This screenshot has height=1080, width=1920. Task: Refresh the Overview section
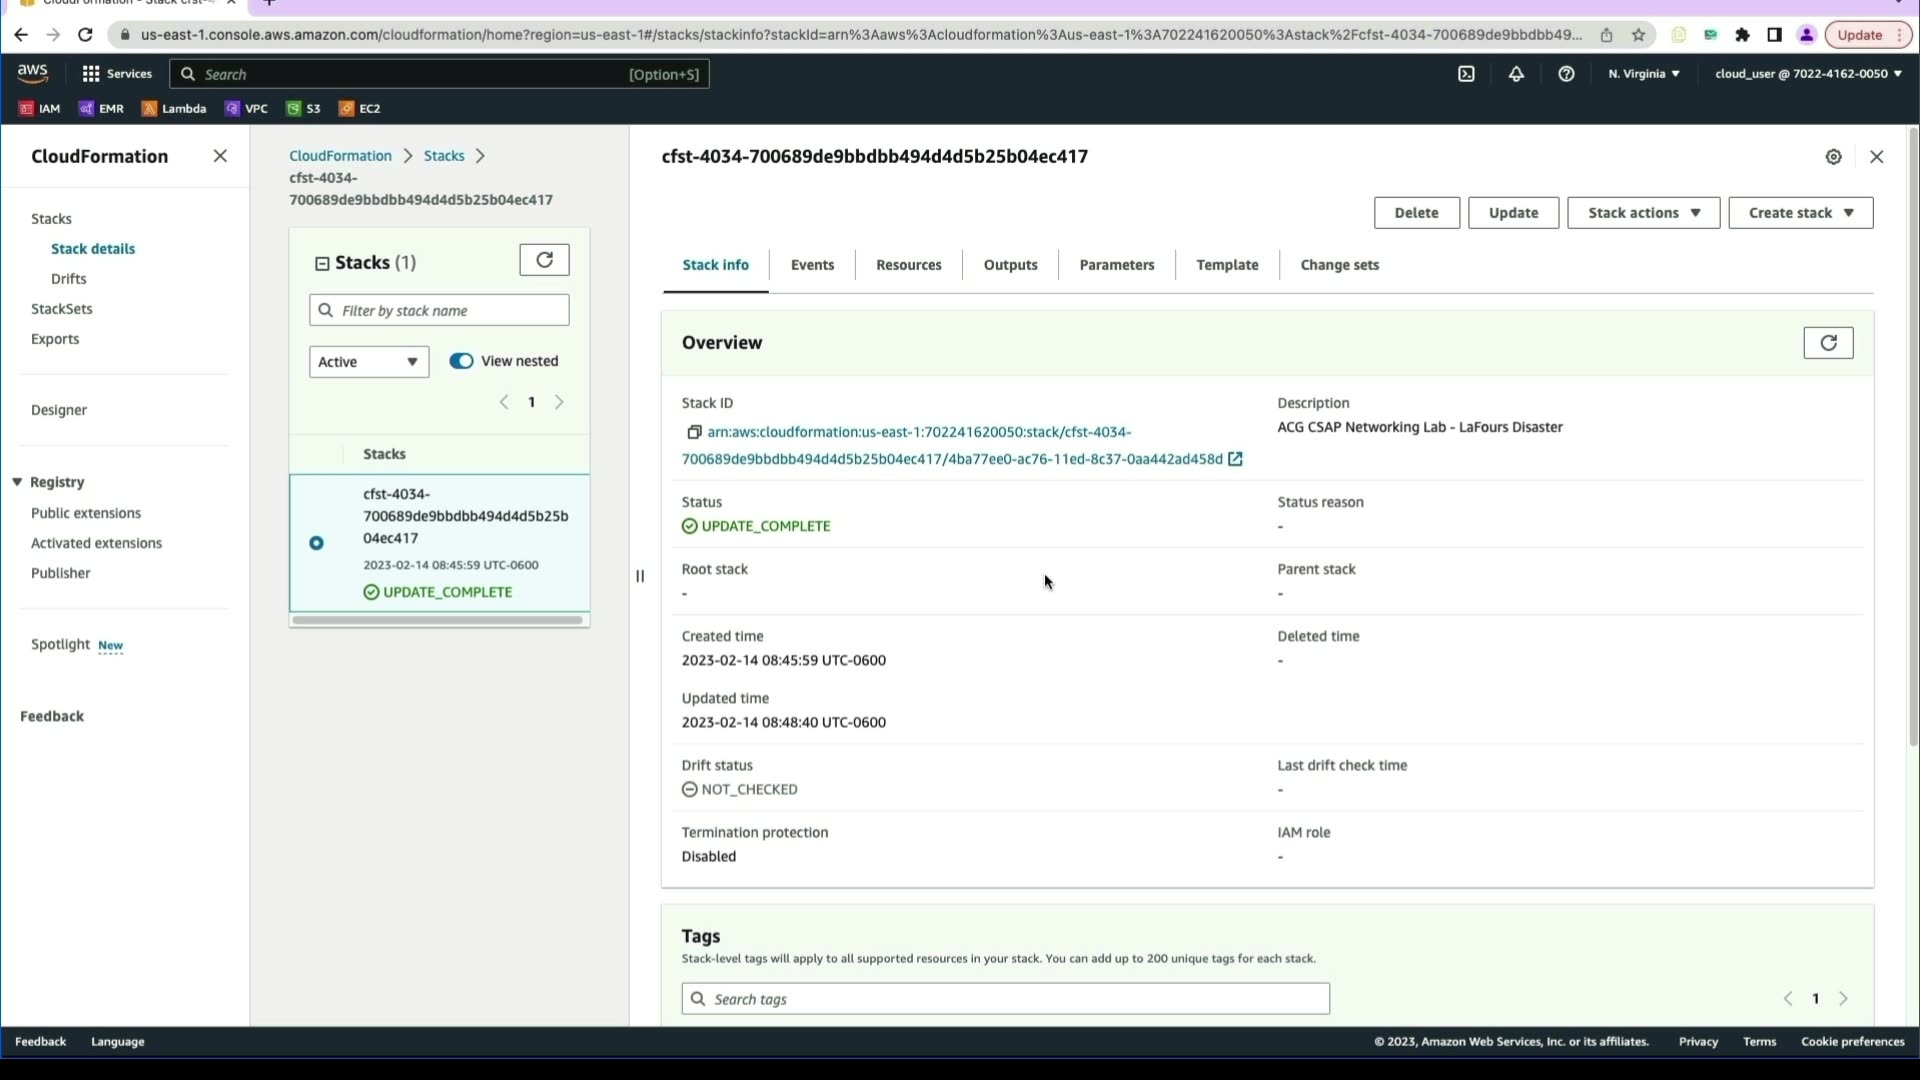tap(1828, 343)
